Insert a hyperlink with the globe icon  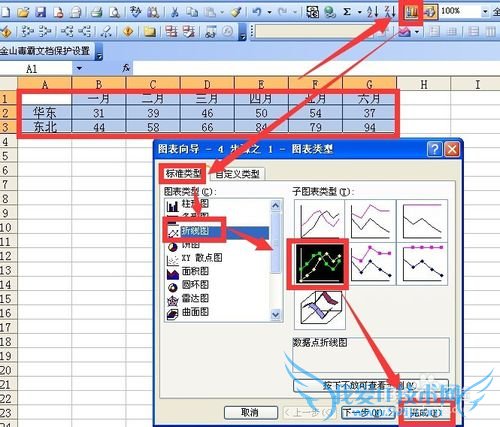tap(330, 12)
